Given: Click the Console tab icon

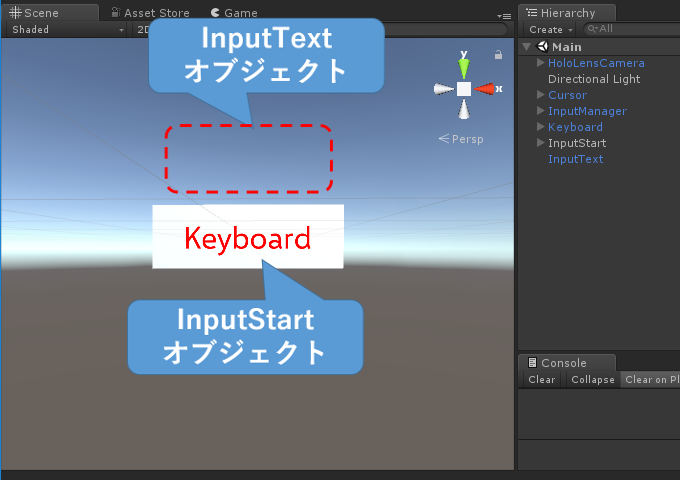Looking at the screenshot, I should point(532,362).
